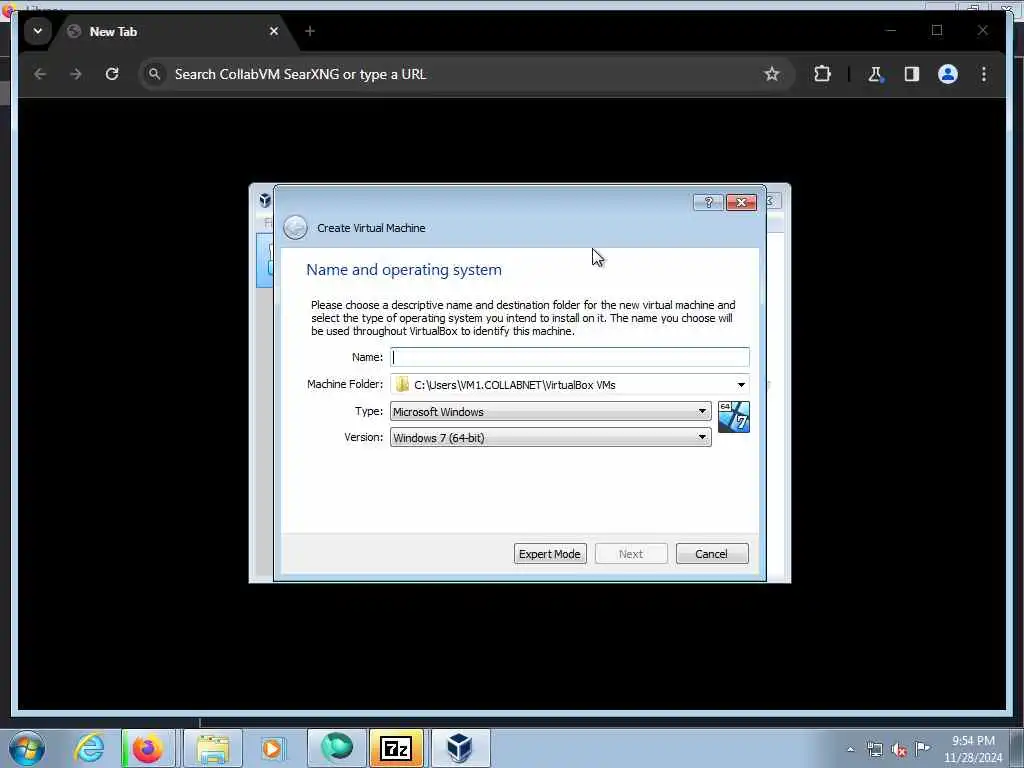Image resolution: width=1024 pixels, height=768 pixels.
Task: Switch to VirtualBox in the taskbar
Action: tap(460, 748)
